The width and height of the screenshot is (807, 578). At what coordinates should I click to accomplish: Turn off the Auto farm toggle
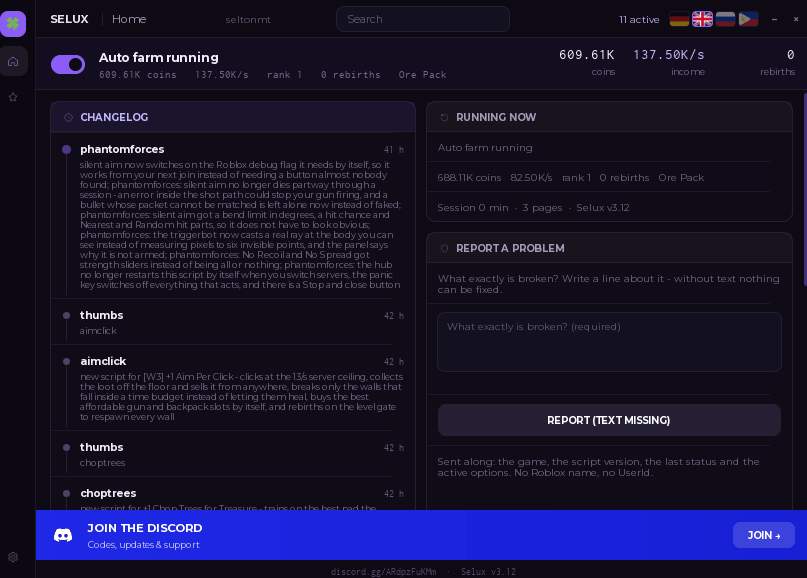(x=68, y=64)
